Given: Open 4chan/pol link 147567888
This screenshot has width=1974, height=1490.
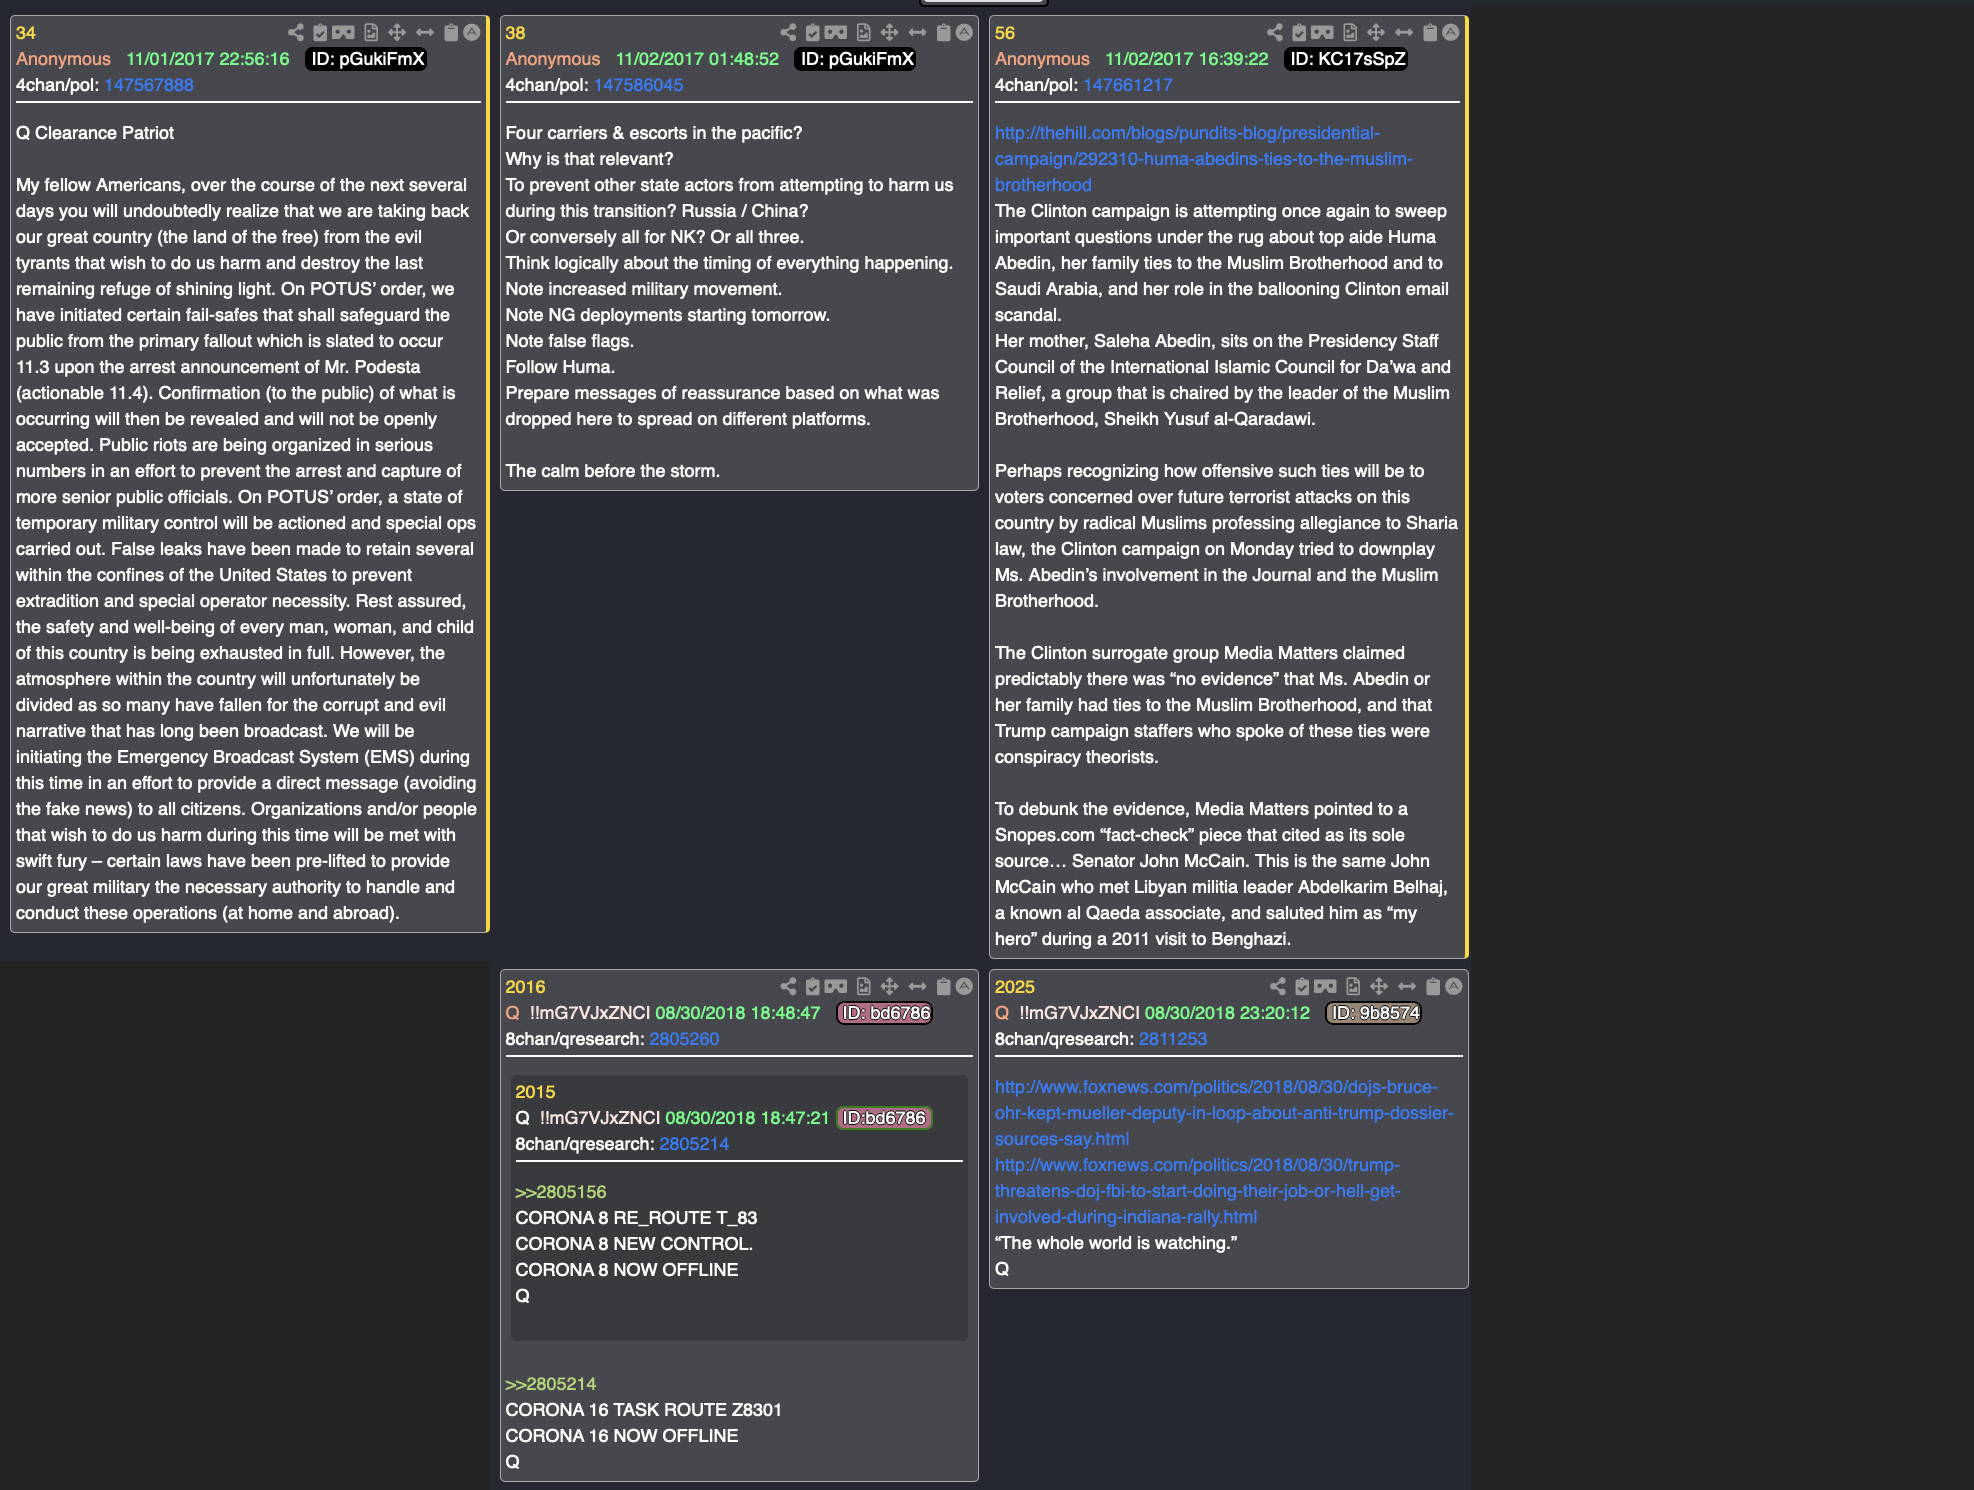Looking at the screenshot, I should click(x=149, y=85).
